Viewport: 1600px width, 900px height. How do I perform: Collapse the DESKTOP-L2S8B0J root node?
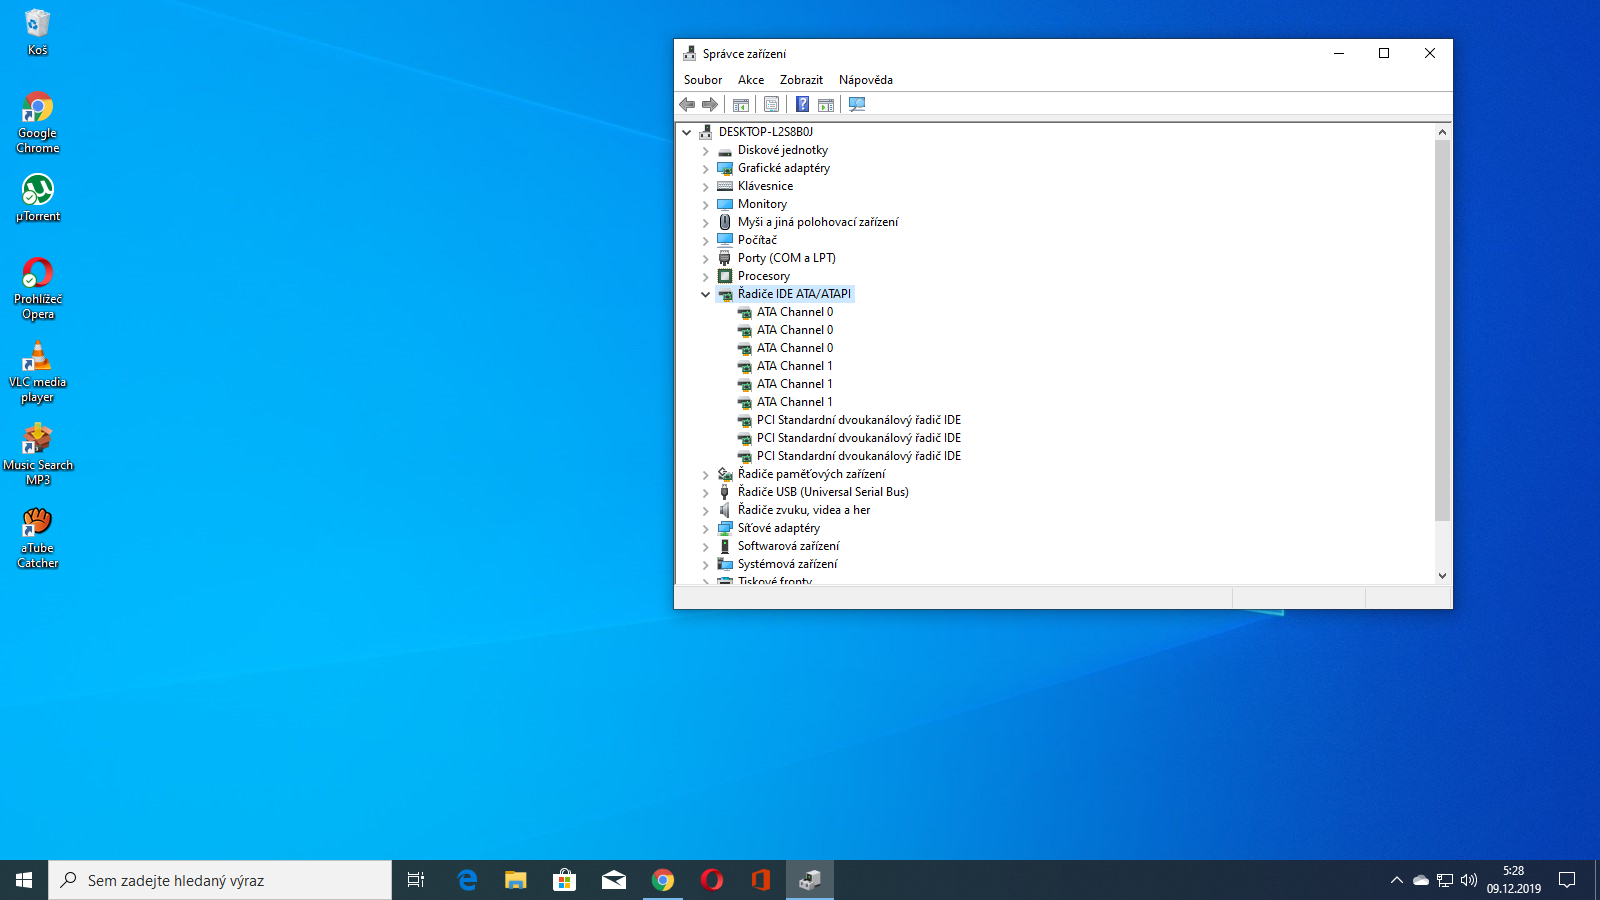point(687,132)
